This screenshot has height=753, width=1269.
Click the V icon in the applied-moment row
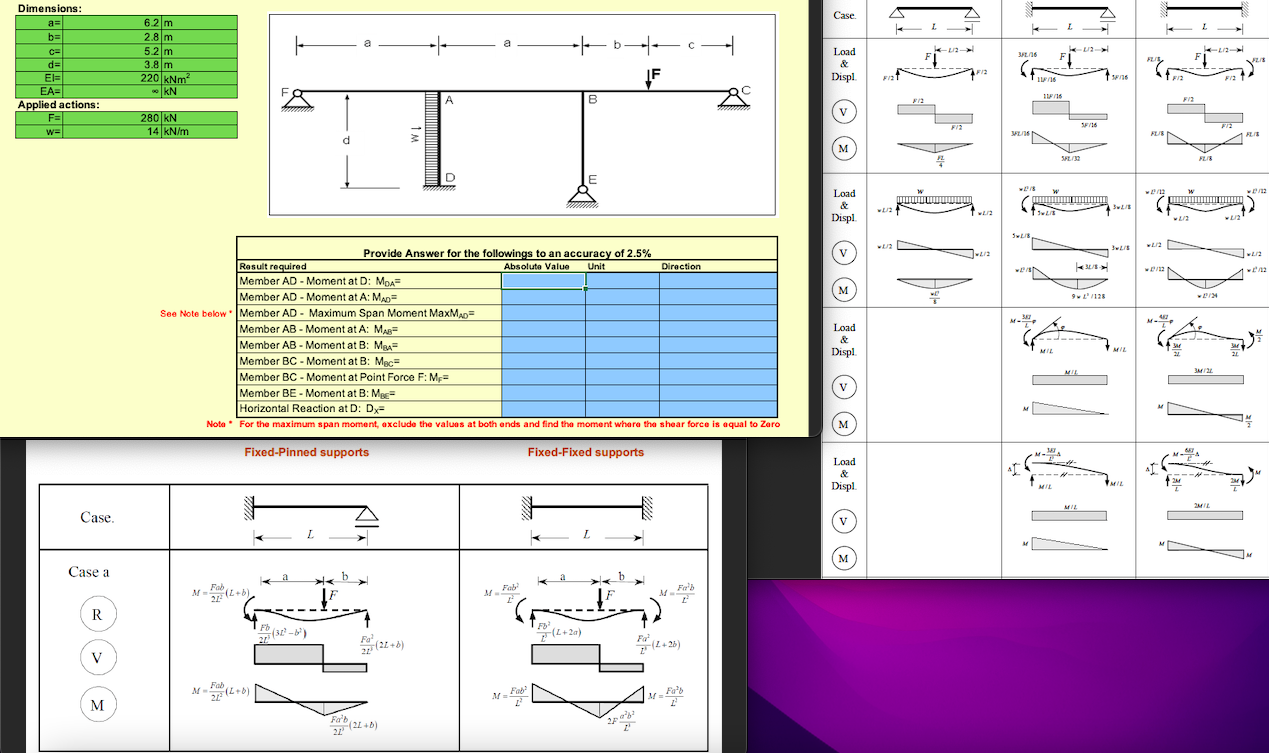844,387
